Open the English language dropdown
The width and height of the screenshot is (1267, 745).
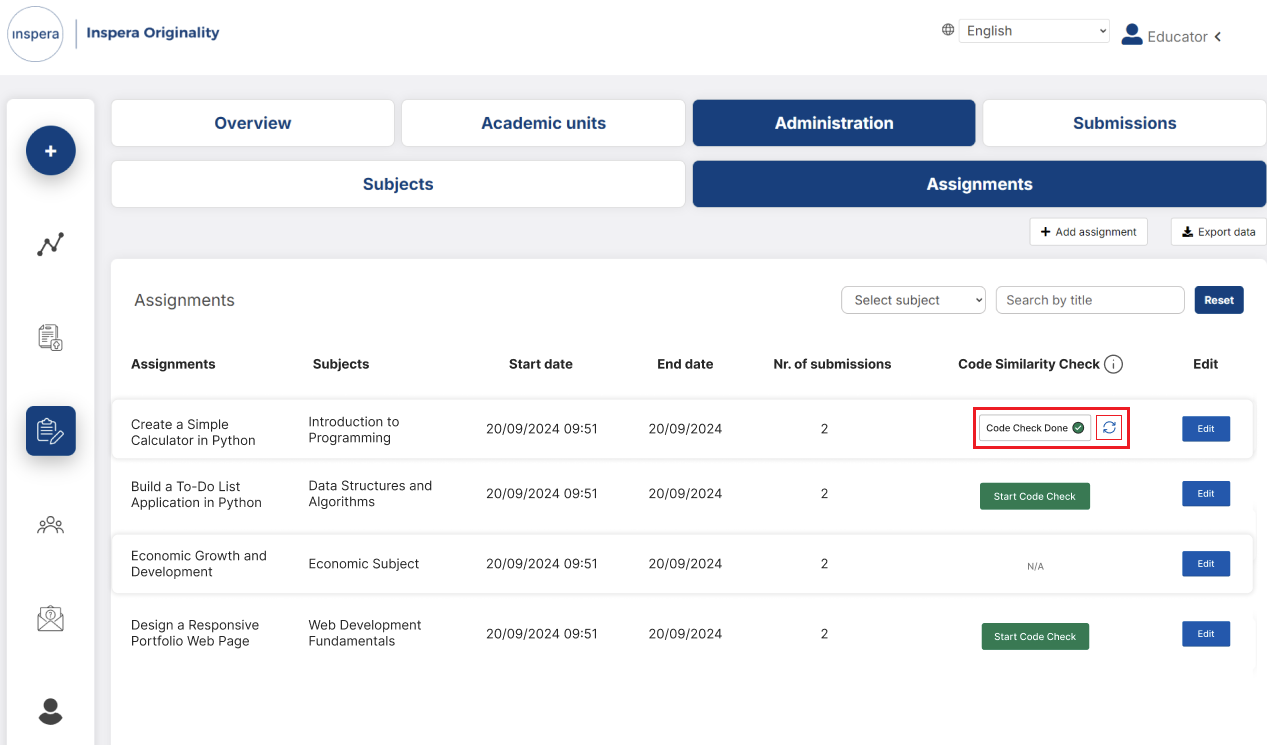(1034, 31)
